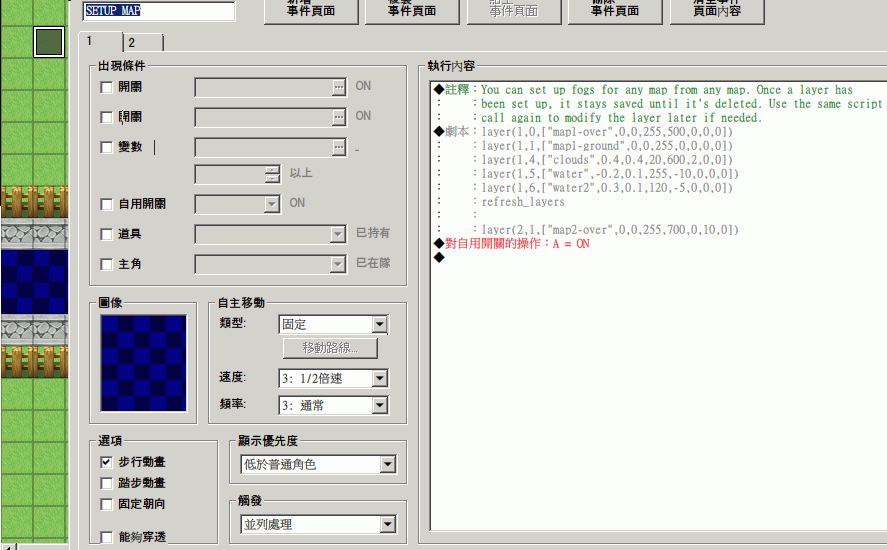Screen dimensions: 887x550
Task: Enable the 主角 condition checkbox
Action: click(x=106, y=264)
